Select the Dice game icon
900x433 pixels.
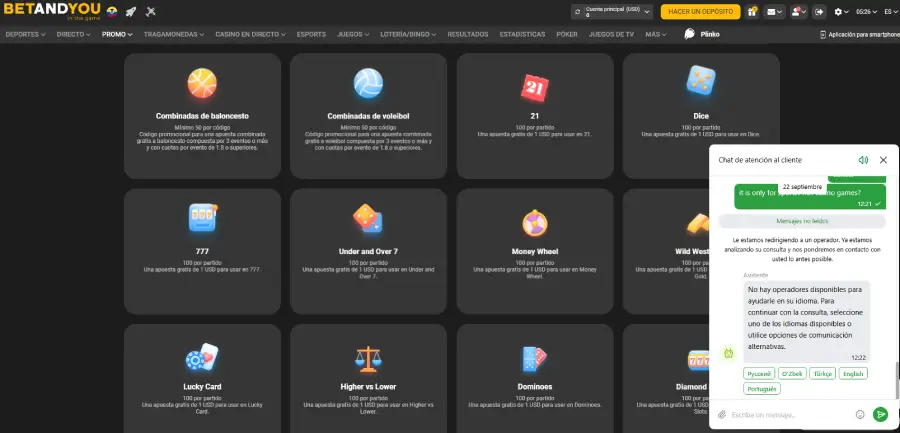(x=701, y=81)
